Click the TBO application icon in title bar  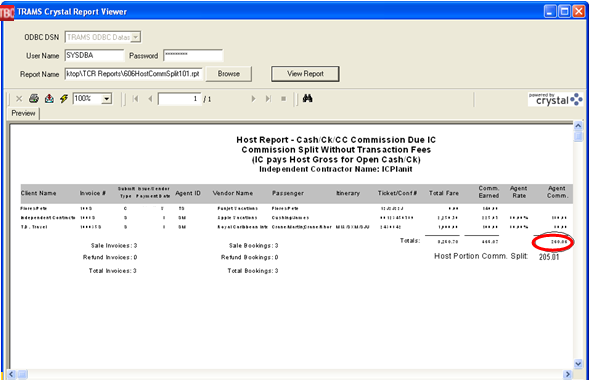pos(7,12)
